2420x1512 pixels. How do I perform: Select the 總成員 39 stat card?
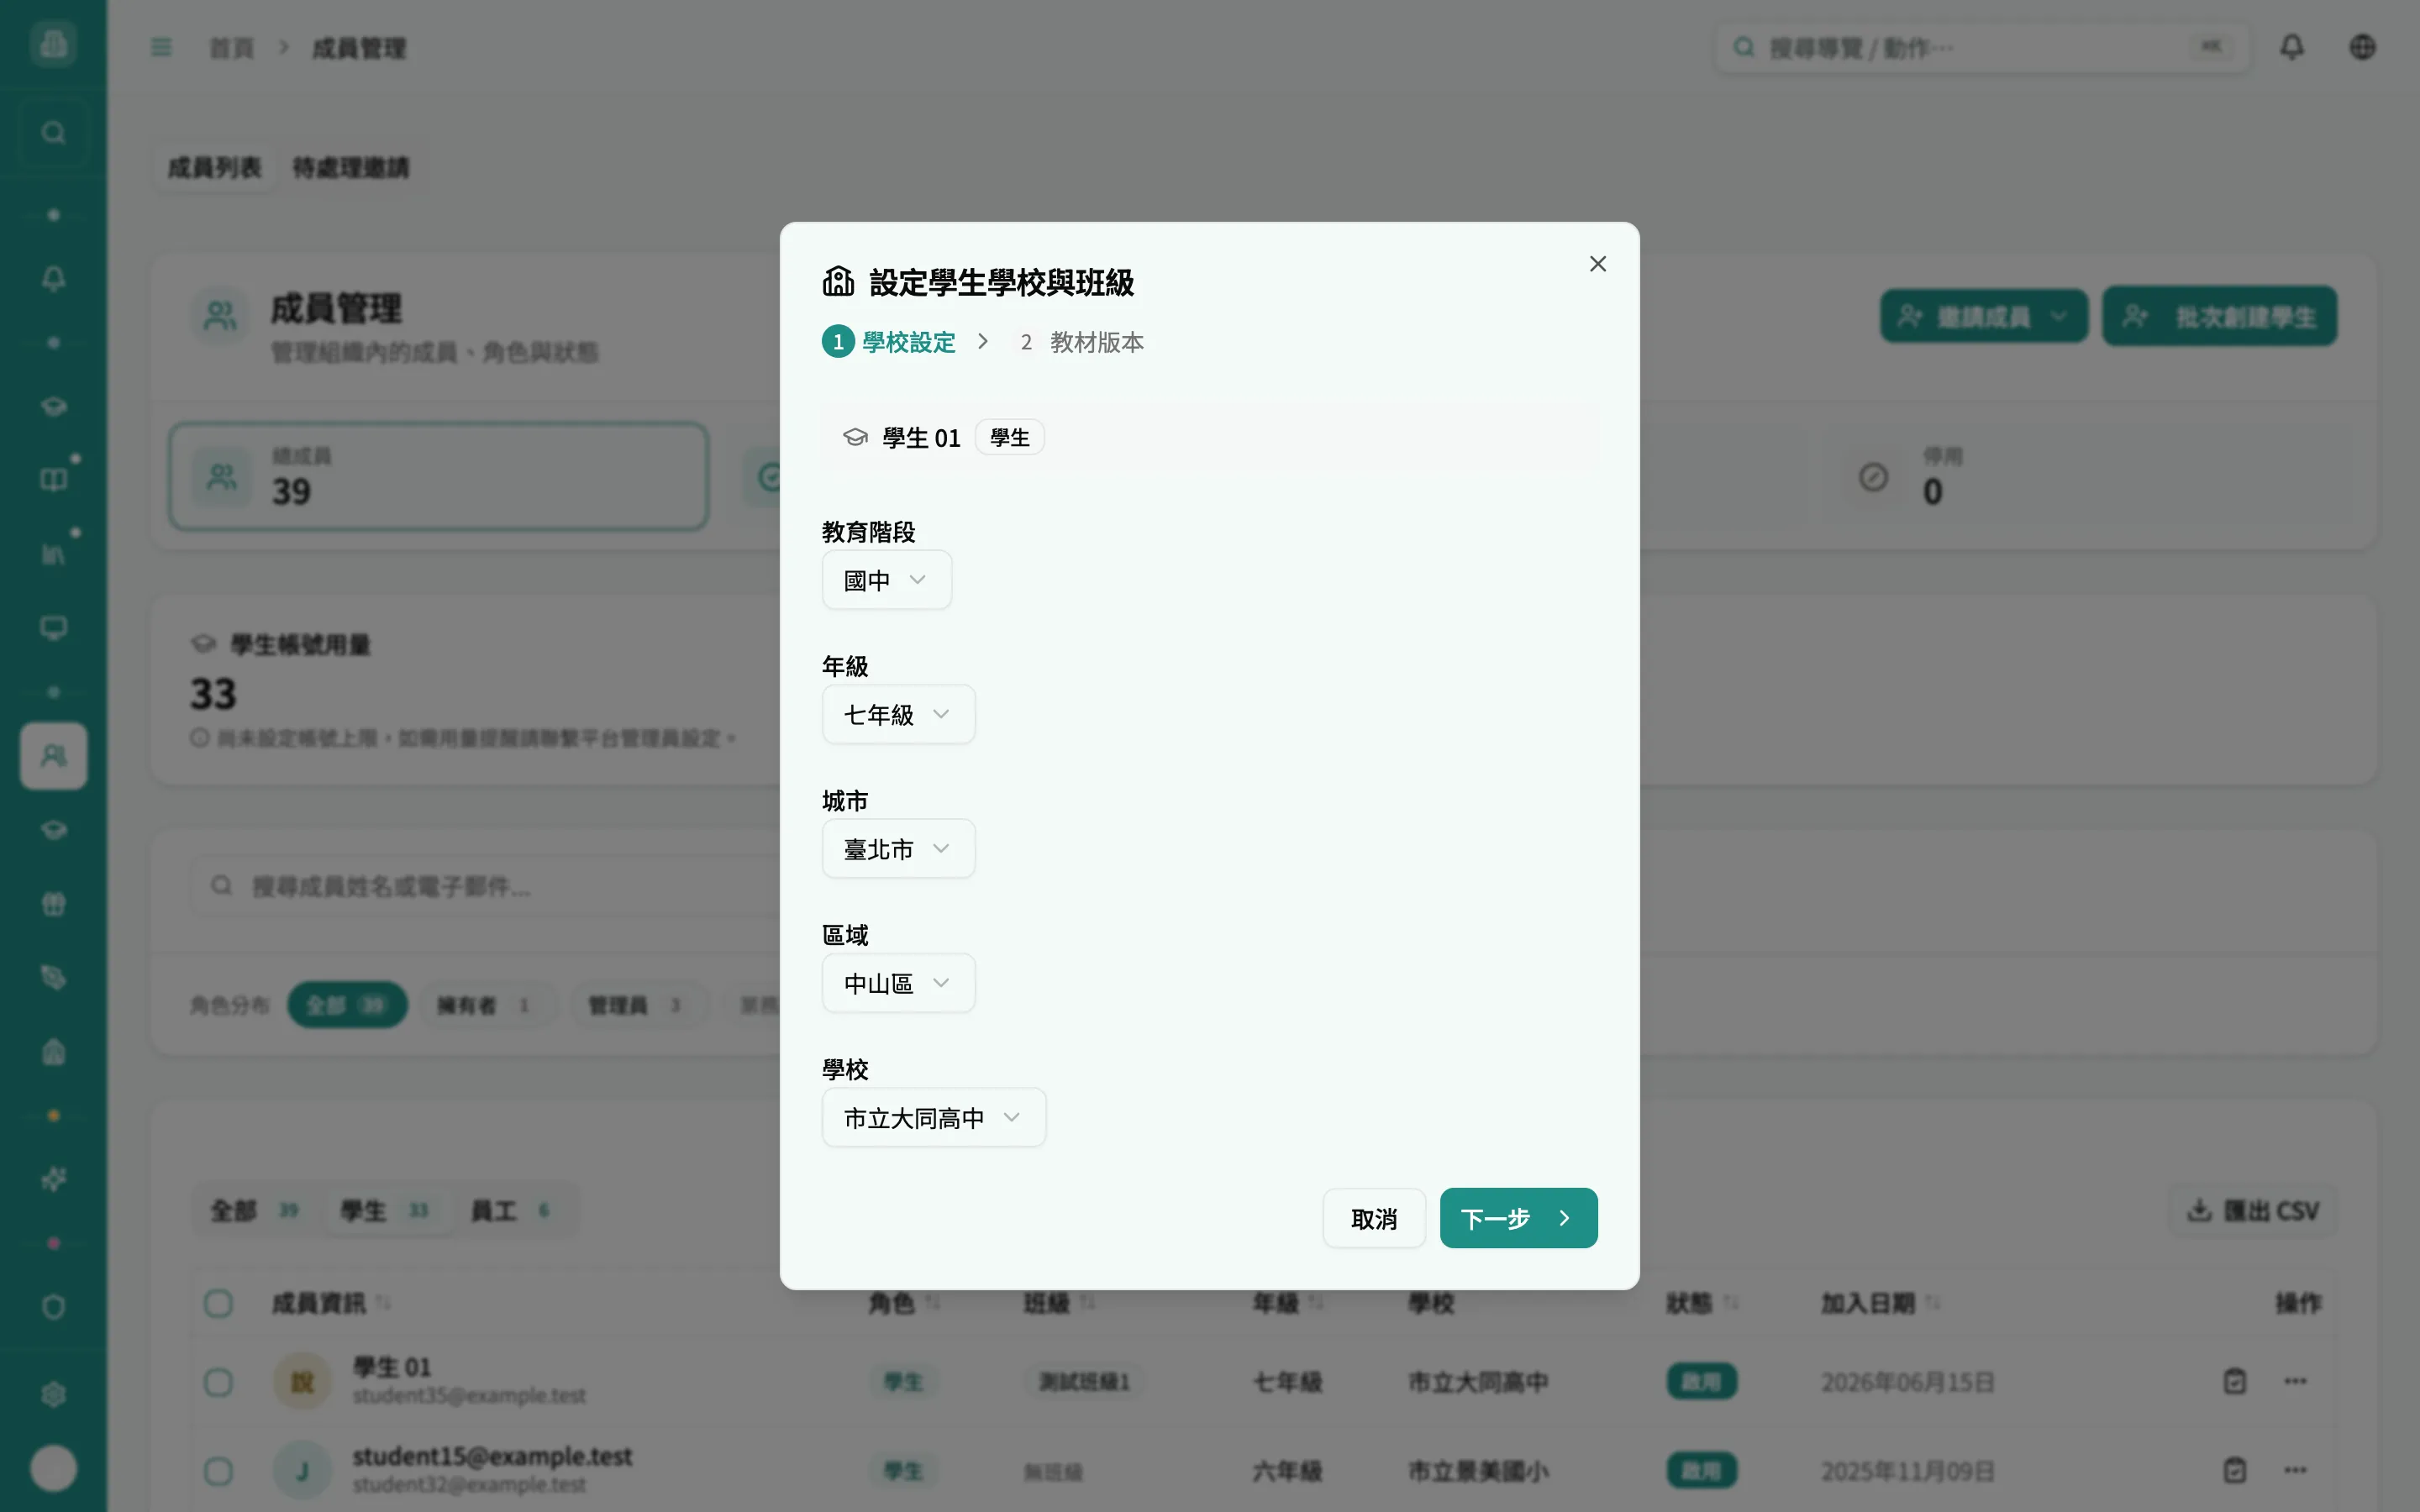[x=439, y=476]
